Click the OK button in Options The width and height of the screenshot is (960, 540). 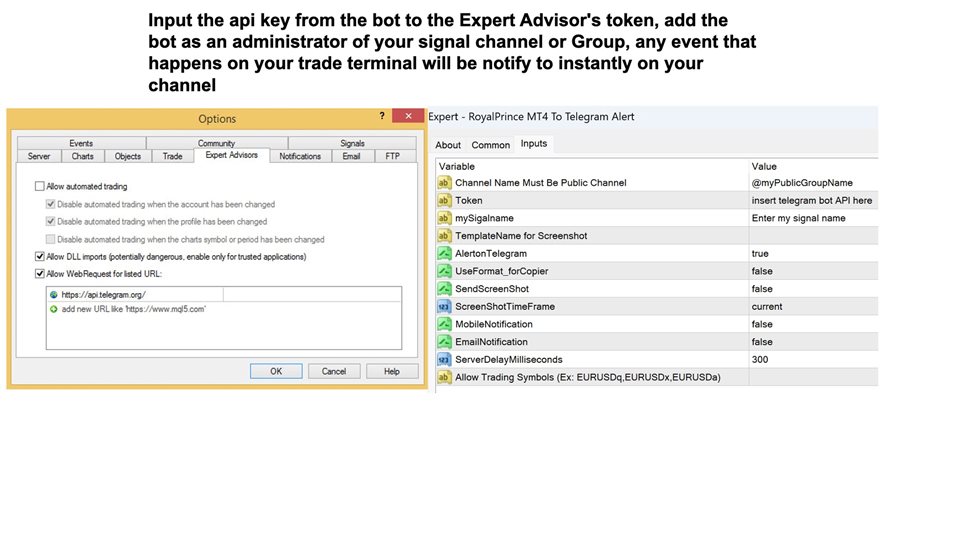[276, 371]
